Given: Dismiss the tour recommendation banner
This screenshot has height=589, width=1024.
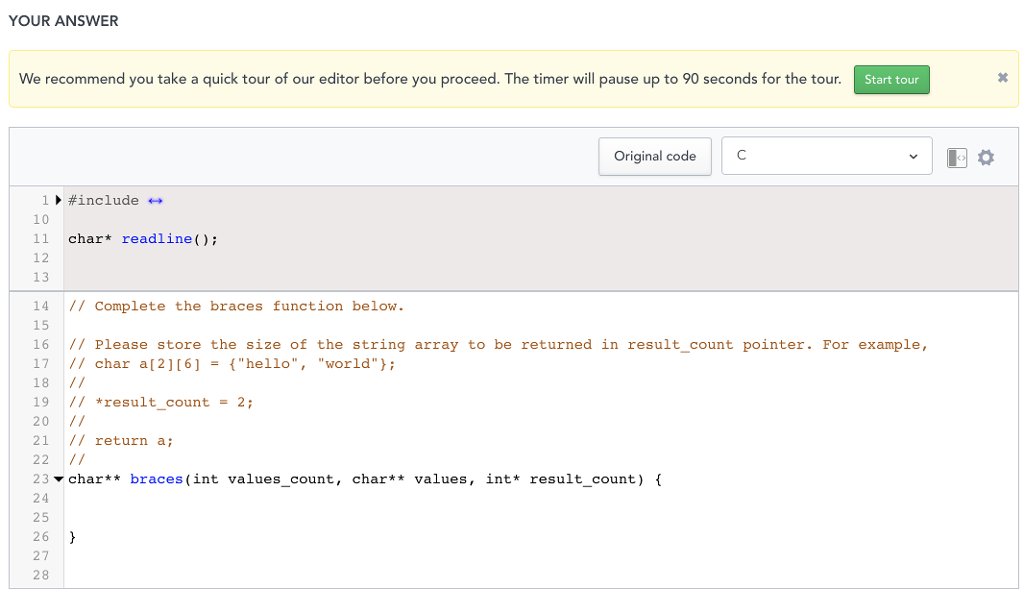Looking at the screenshot, I should click(1002, 77).
